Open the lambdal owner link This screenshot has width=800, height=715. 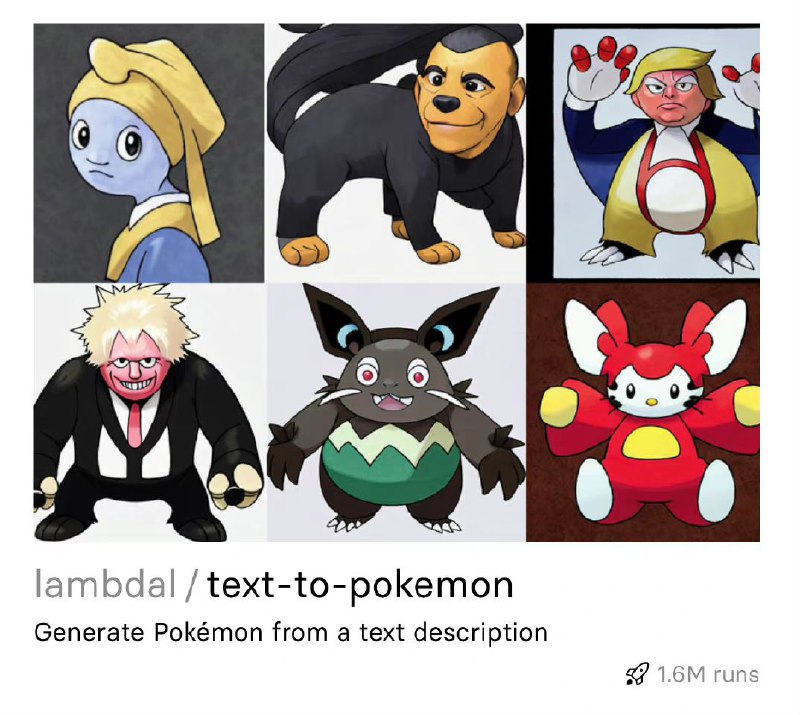point(106,584)
